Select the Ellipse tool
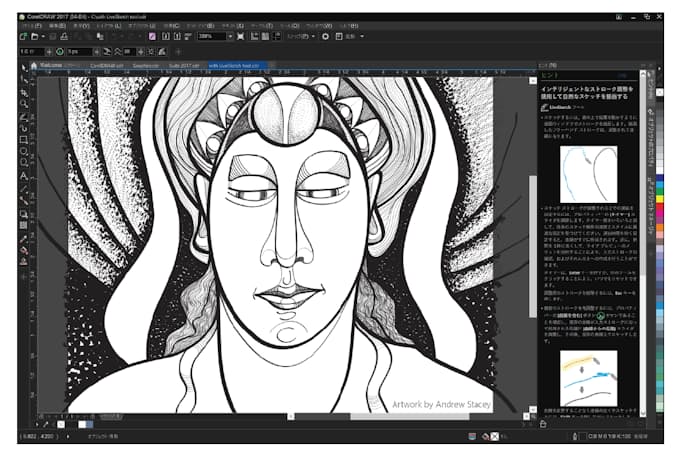This screenshot has width=680, height=463. point(24,151)
